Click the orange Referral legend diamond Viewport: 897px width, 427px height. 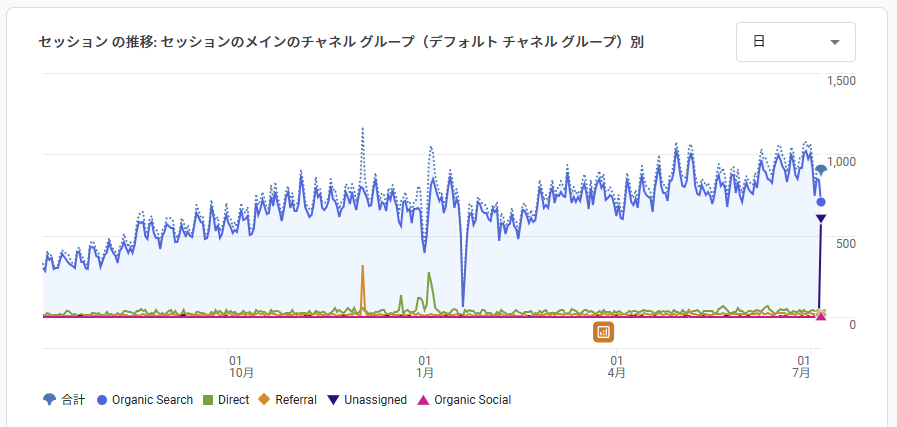click(x=265, y=400)
